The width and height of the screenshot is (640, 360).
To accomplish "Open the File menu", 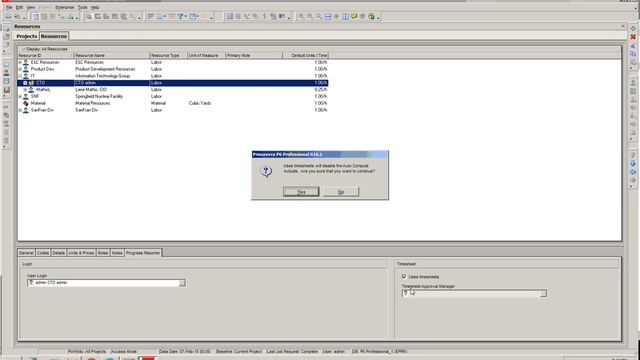I will pyautogui.click(x=9, y=7).
